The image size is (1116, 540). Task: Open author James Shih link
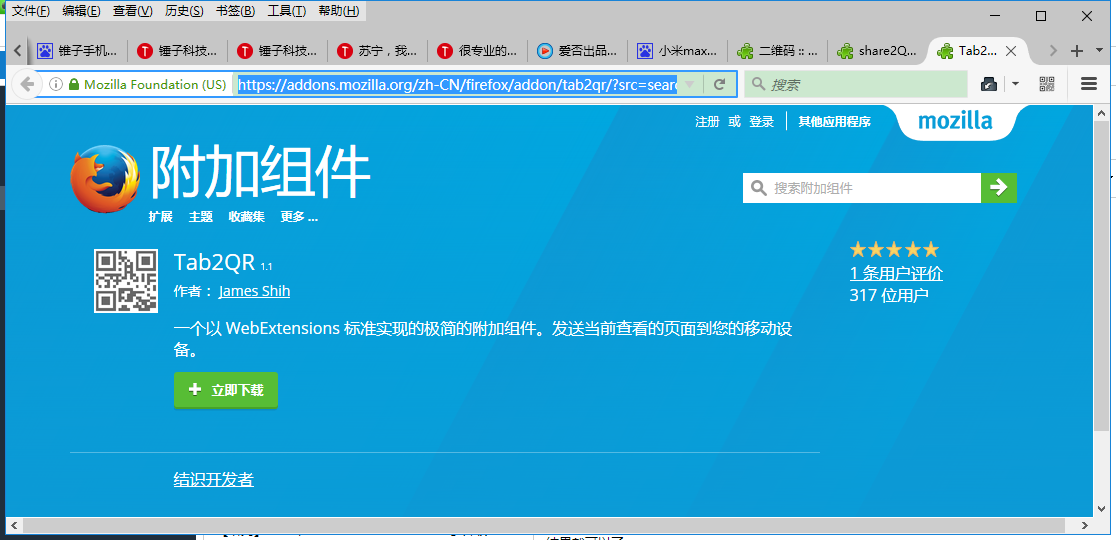point(254,291)
